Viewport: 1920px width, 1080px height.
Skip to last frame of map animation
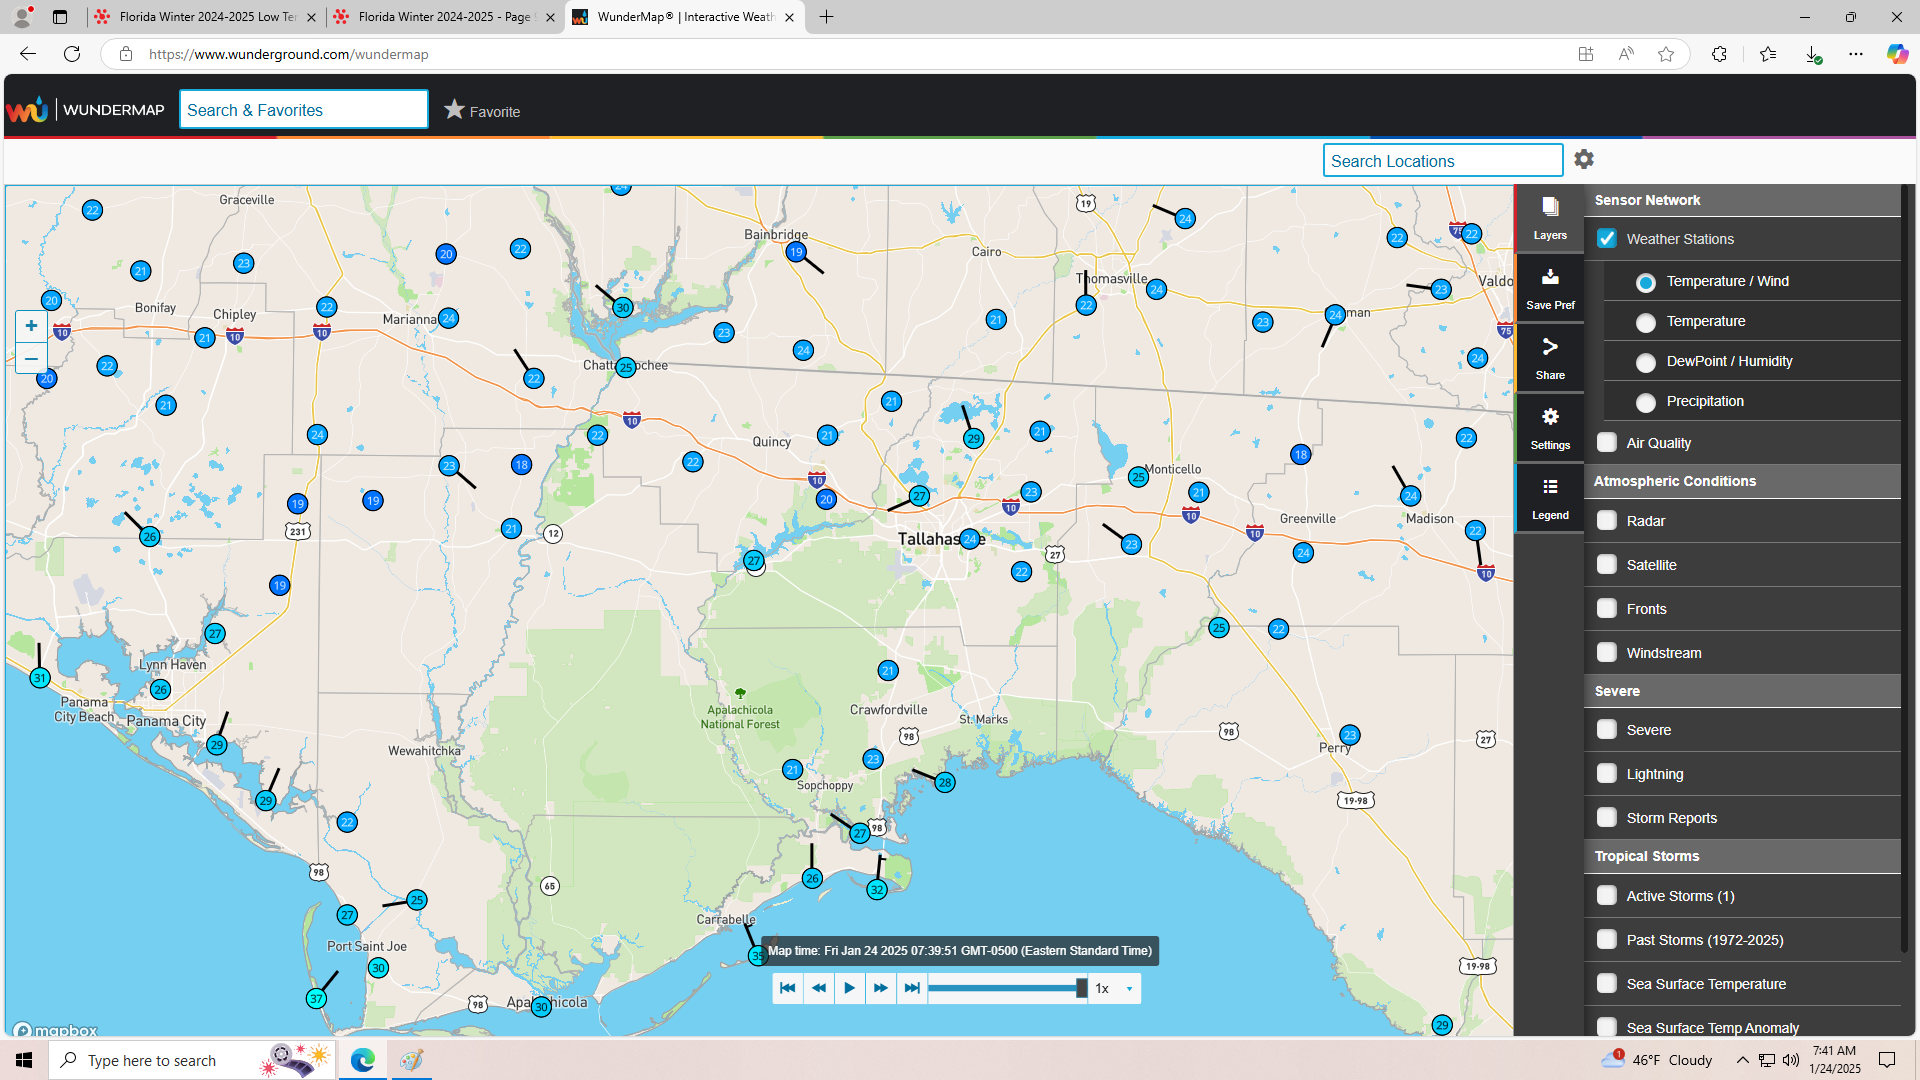click(x=912, y=988)
